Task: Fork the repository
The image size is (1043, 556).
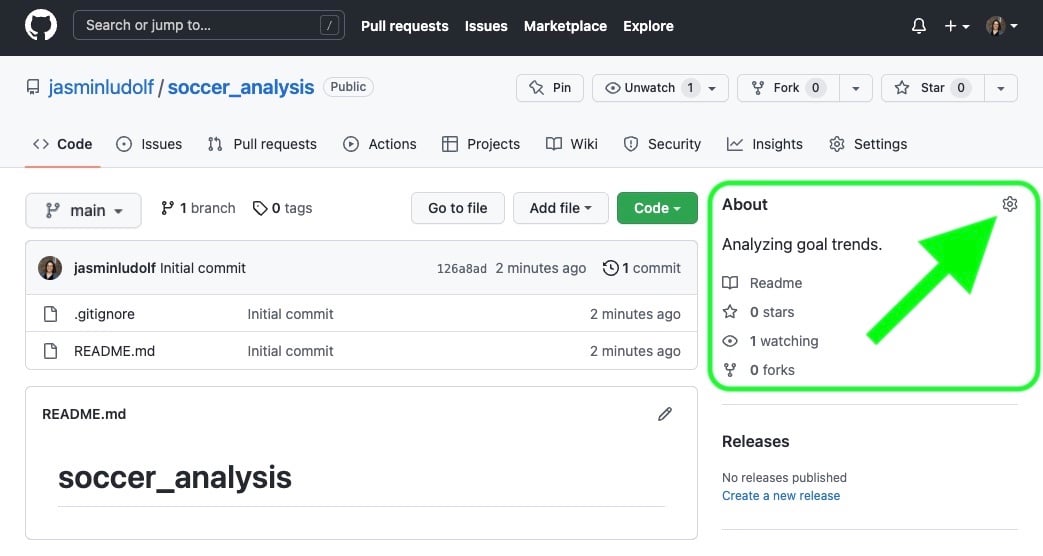Action: click(788, 88)
